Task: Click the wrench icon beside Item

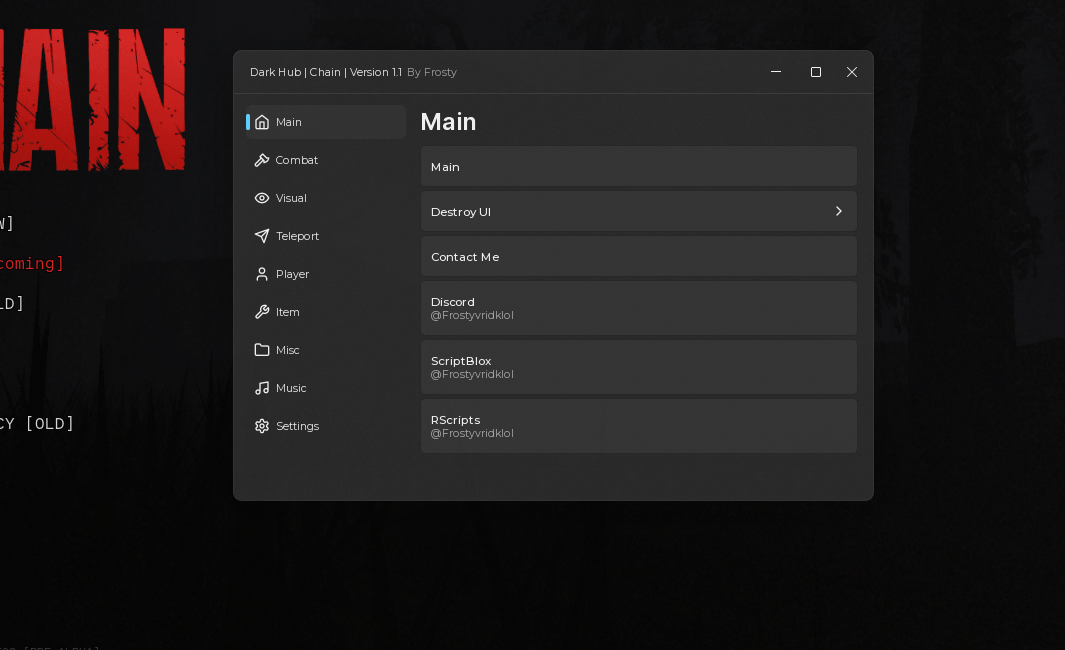Action: [261, 312]
